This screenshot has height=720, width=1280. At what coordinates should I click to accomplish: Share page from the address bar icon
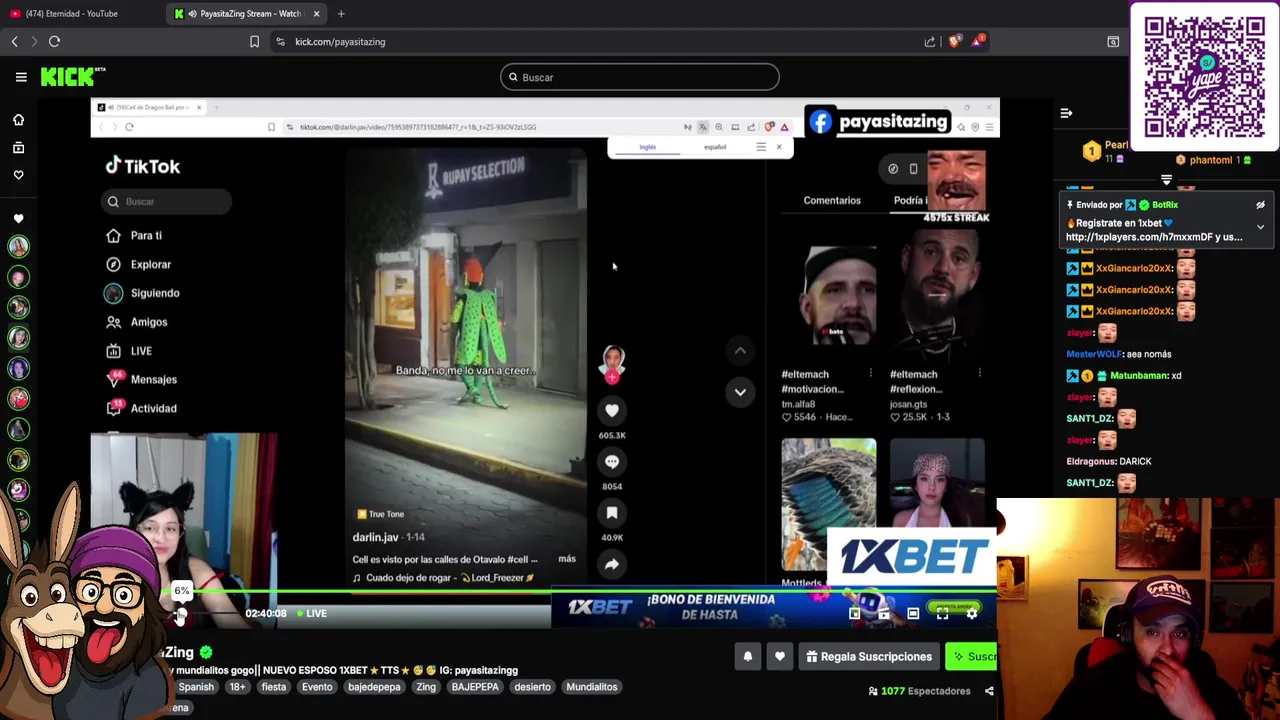930,41
